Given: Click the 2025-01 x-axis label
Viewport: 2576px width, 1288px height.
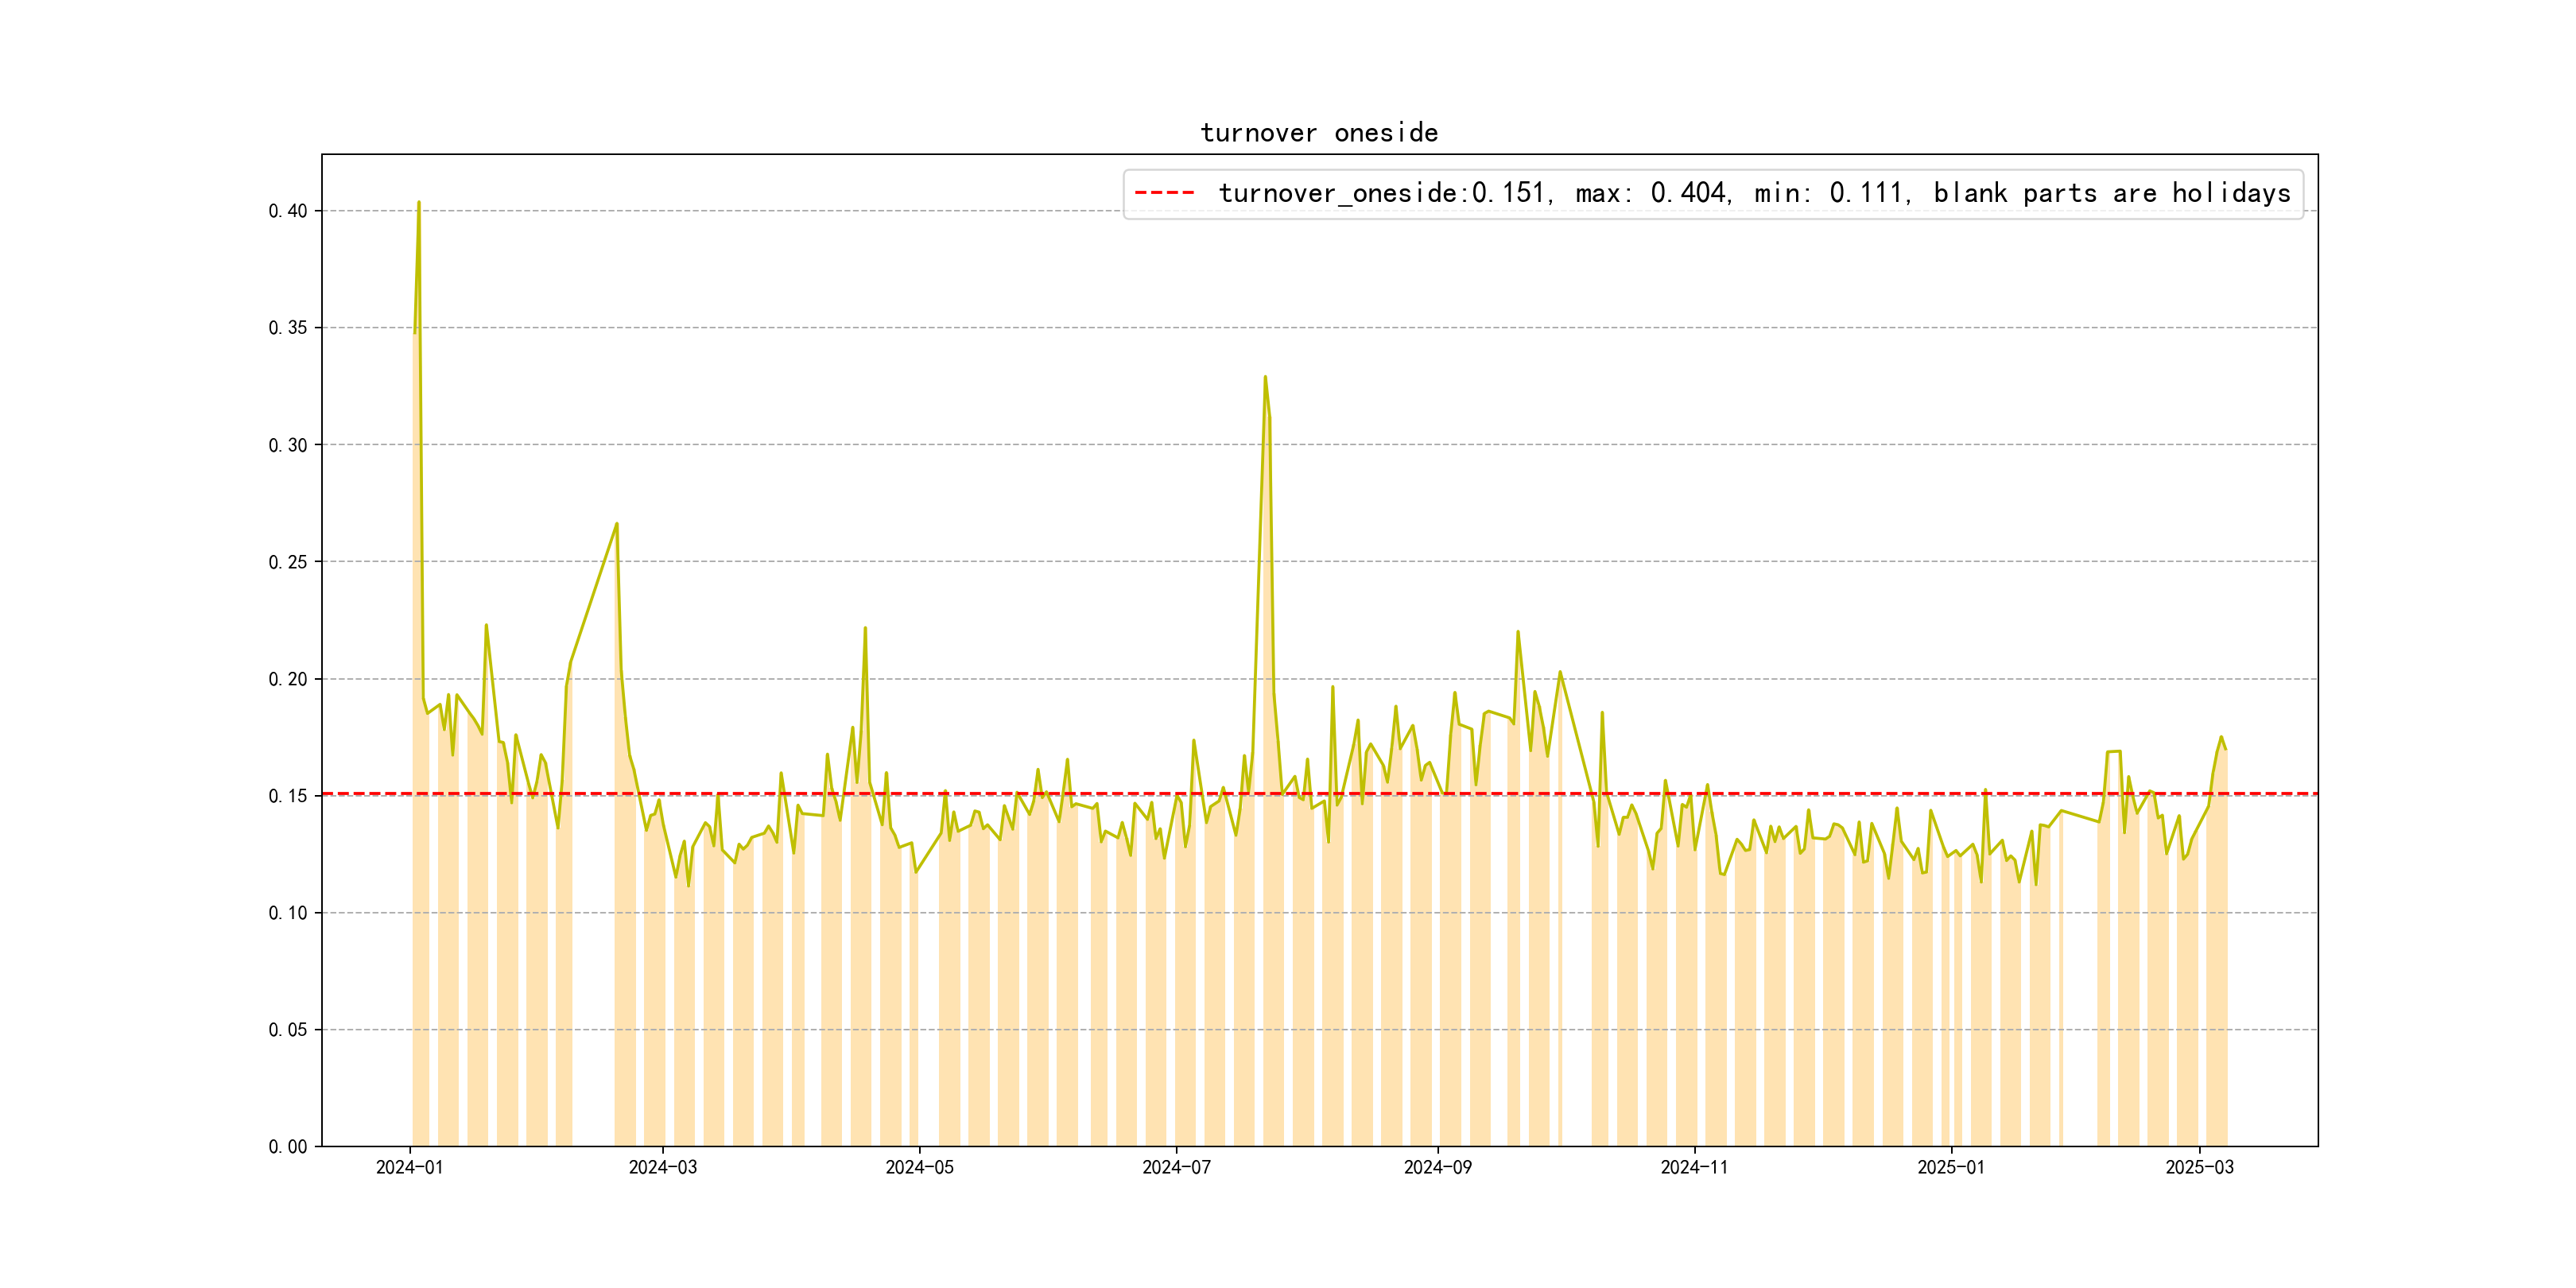Looking at the screenshot, I should [x=1950, y=1167].
